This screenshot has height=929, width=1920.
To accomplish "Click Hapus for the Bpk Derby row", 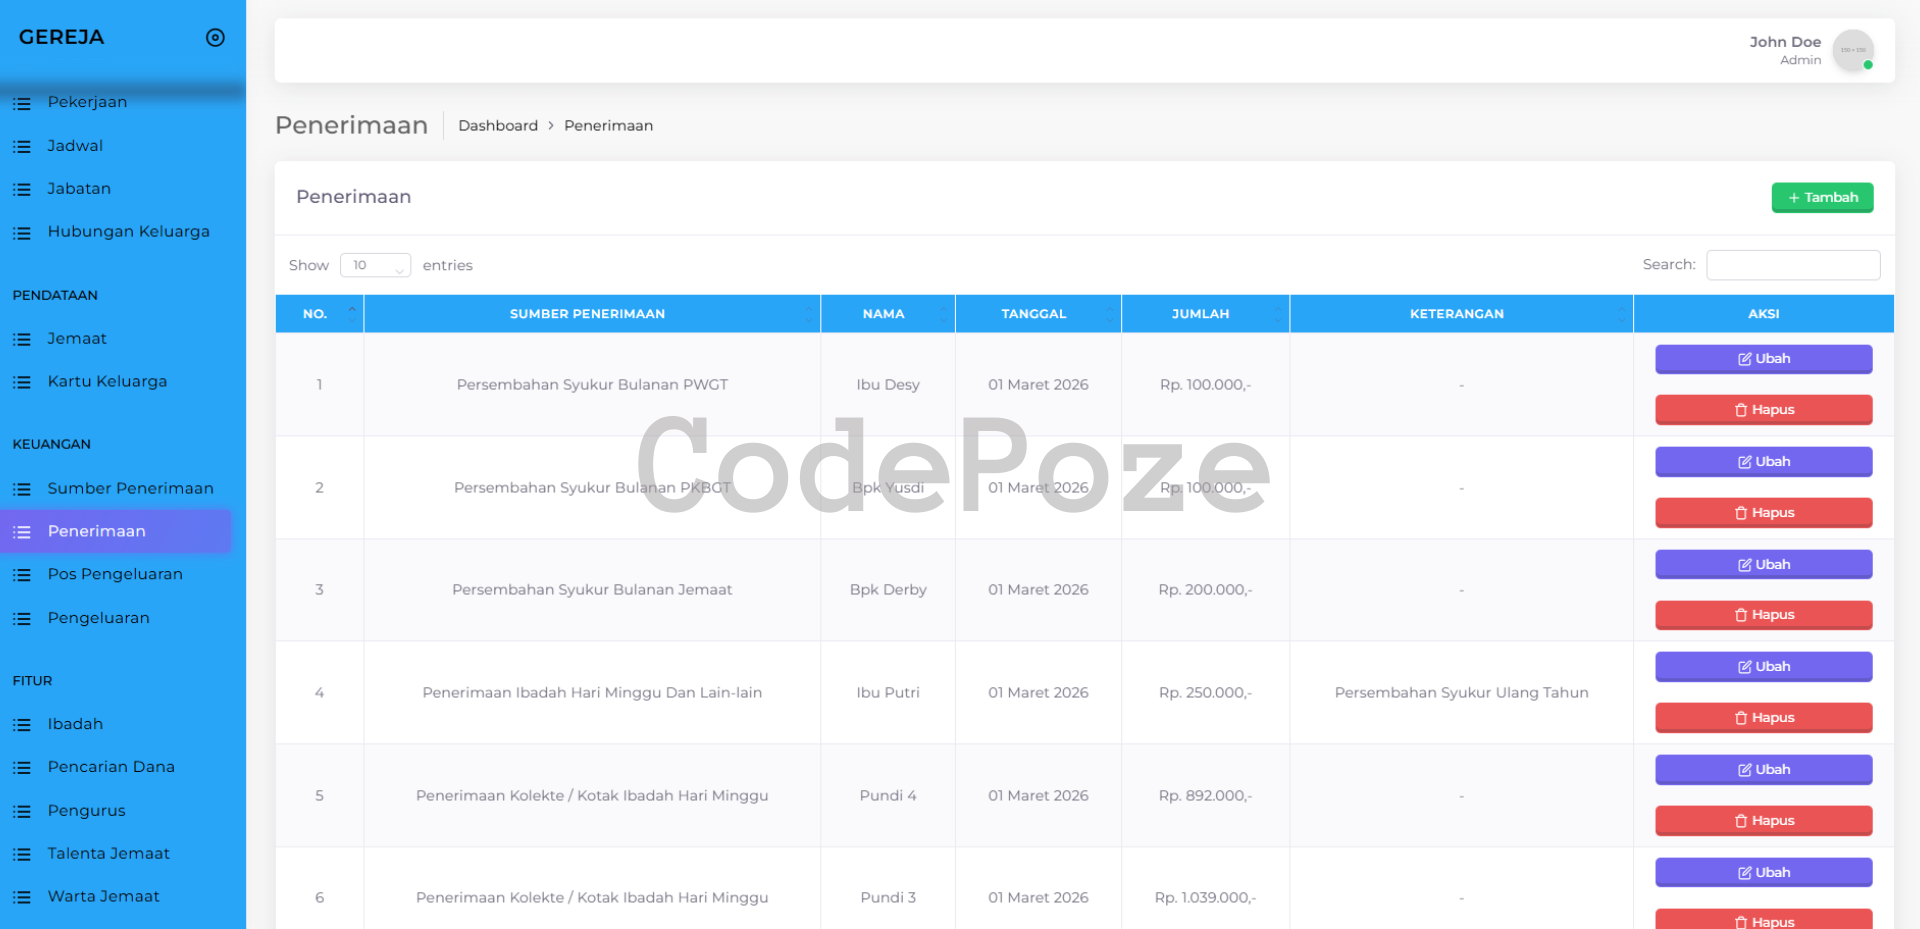I will (1763, 615).
